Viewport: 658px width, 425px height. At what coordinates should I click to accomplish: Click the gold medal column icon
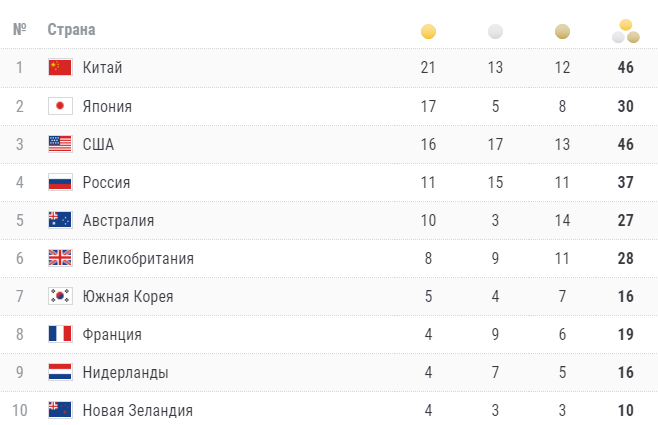[x=428, y=31]
